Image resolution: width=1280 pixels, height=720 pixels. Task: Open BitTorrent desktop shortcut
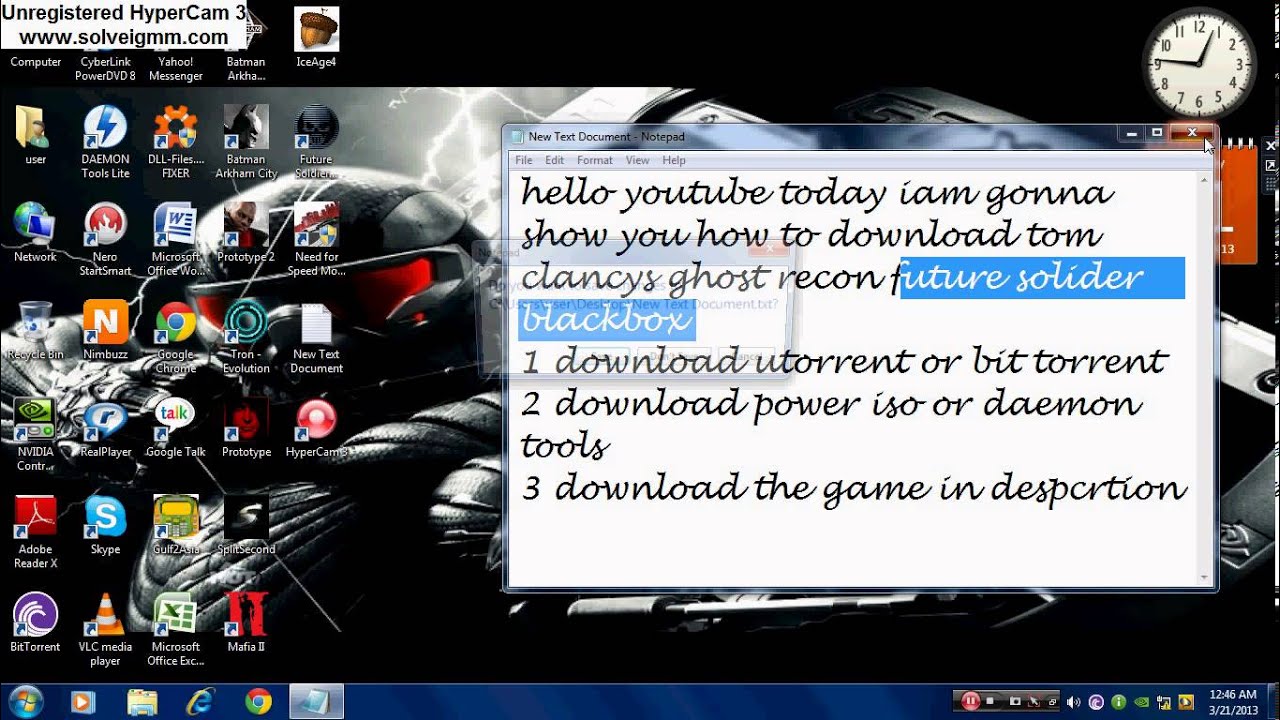(36, 621)
